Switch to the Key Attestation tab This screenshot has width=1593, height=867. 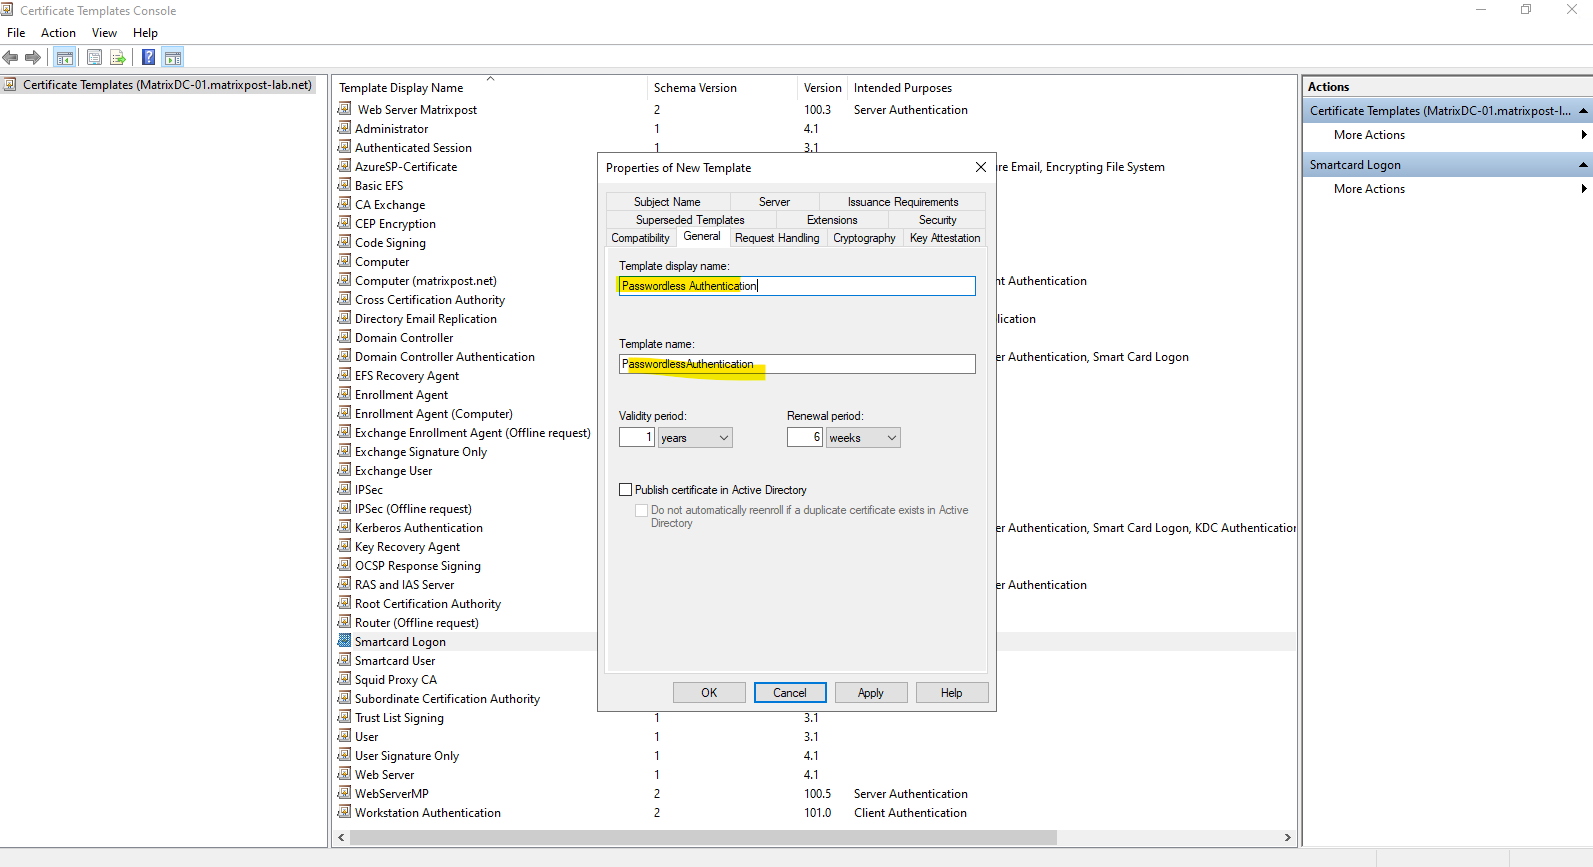(x=945, y=238)
